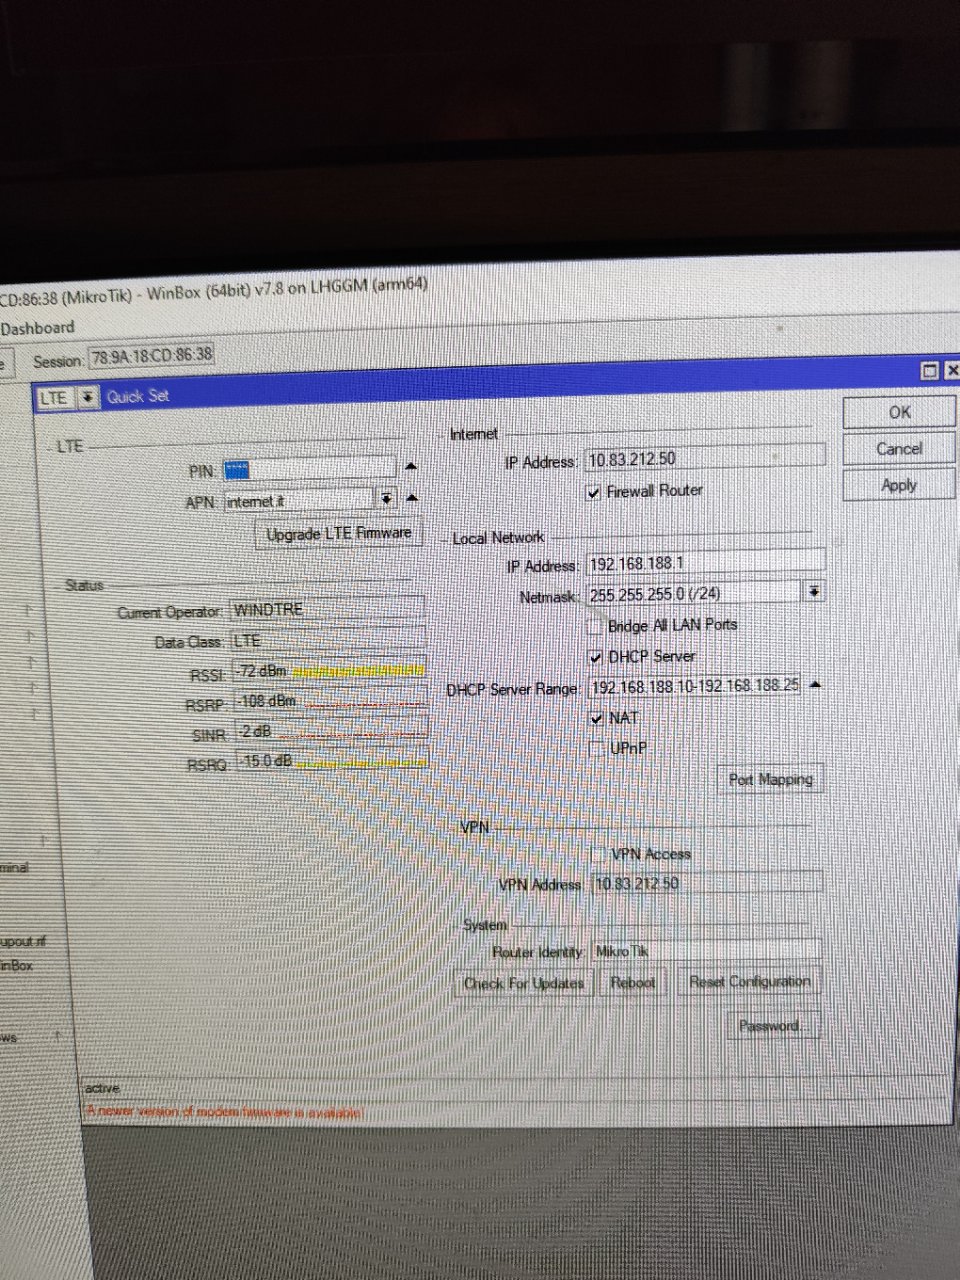Click the Cancel button
Image resolution: width=960 pixels, height=1280 pixels.
[x=899, y=448]
